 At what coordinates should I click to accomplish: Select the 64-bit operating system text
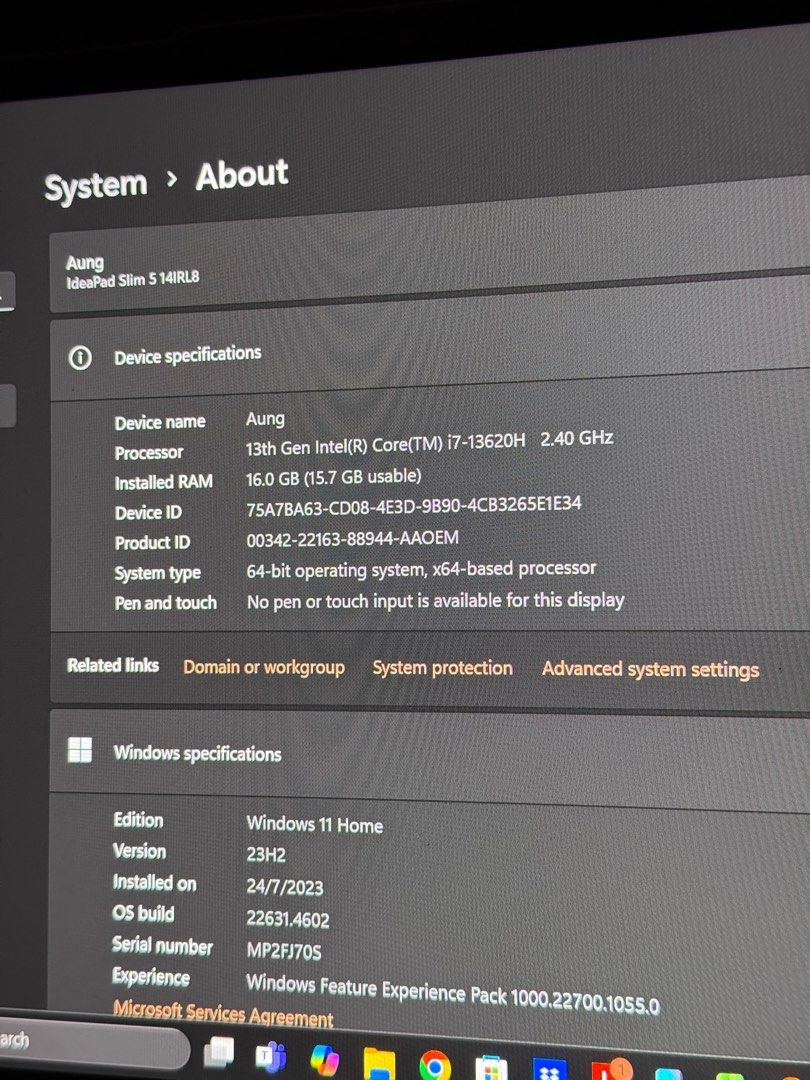pyautogui.click(x=422, y=570)
